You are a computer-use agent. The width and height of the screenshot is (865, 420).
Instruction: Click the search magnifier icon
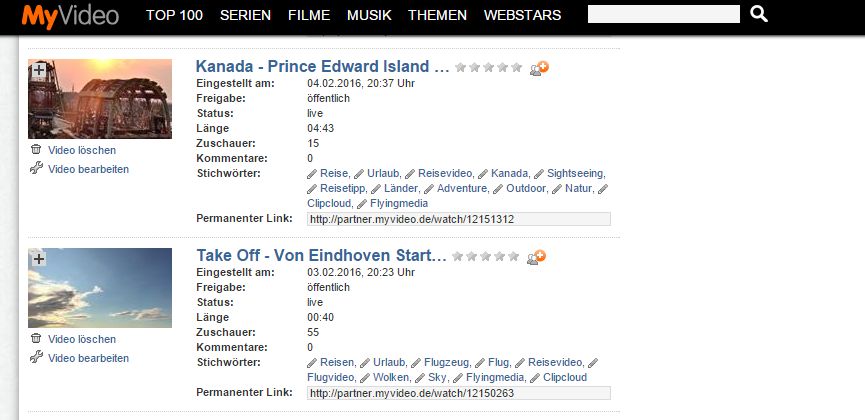759,14
